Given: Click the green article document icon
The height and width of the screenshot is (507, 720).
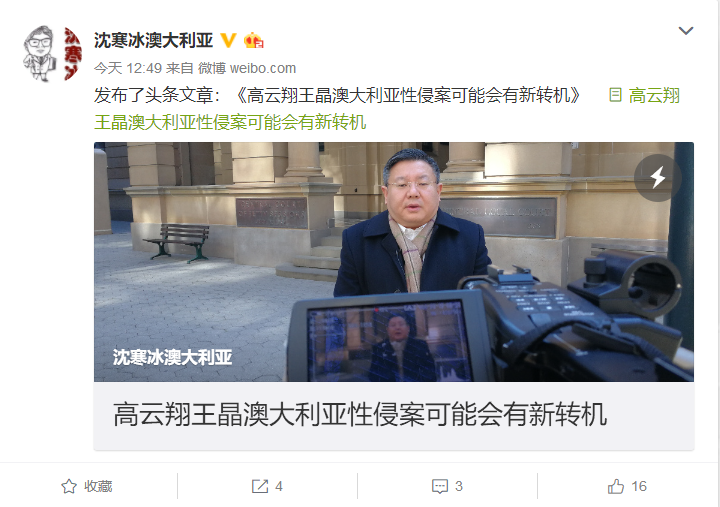Looking at the screenshot, I should pyautogui.click(x=615, y=95).
